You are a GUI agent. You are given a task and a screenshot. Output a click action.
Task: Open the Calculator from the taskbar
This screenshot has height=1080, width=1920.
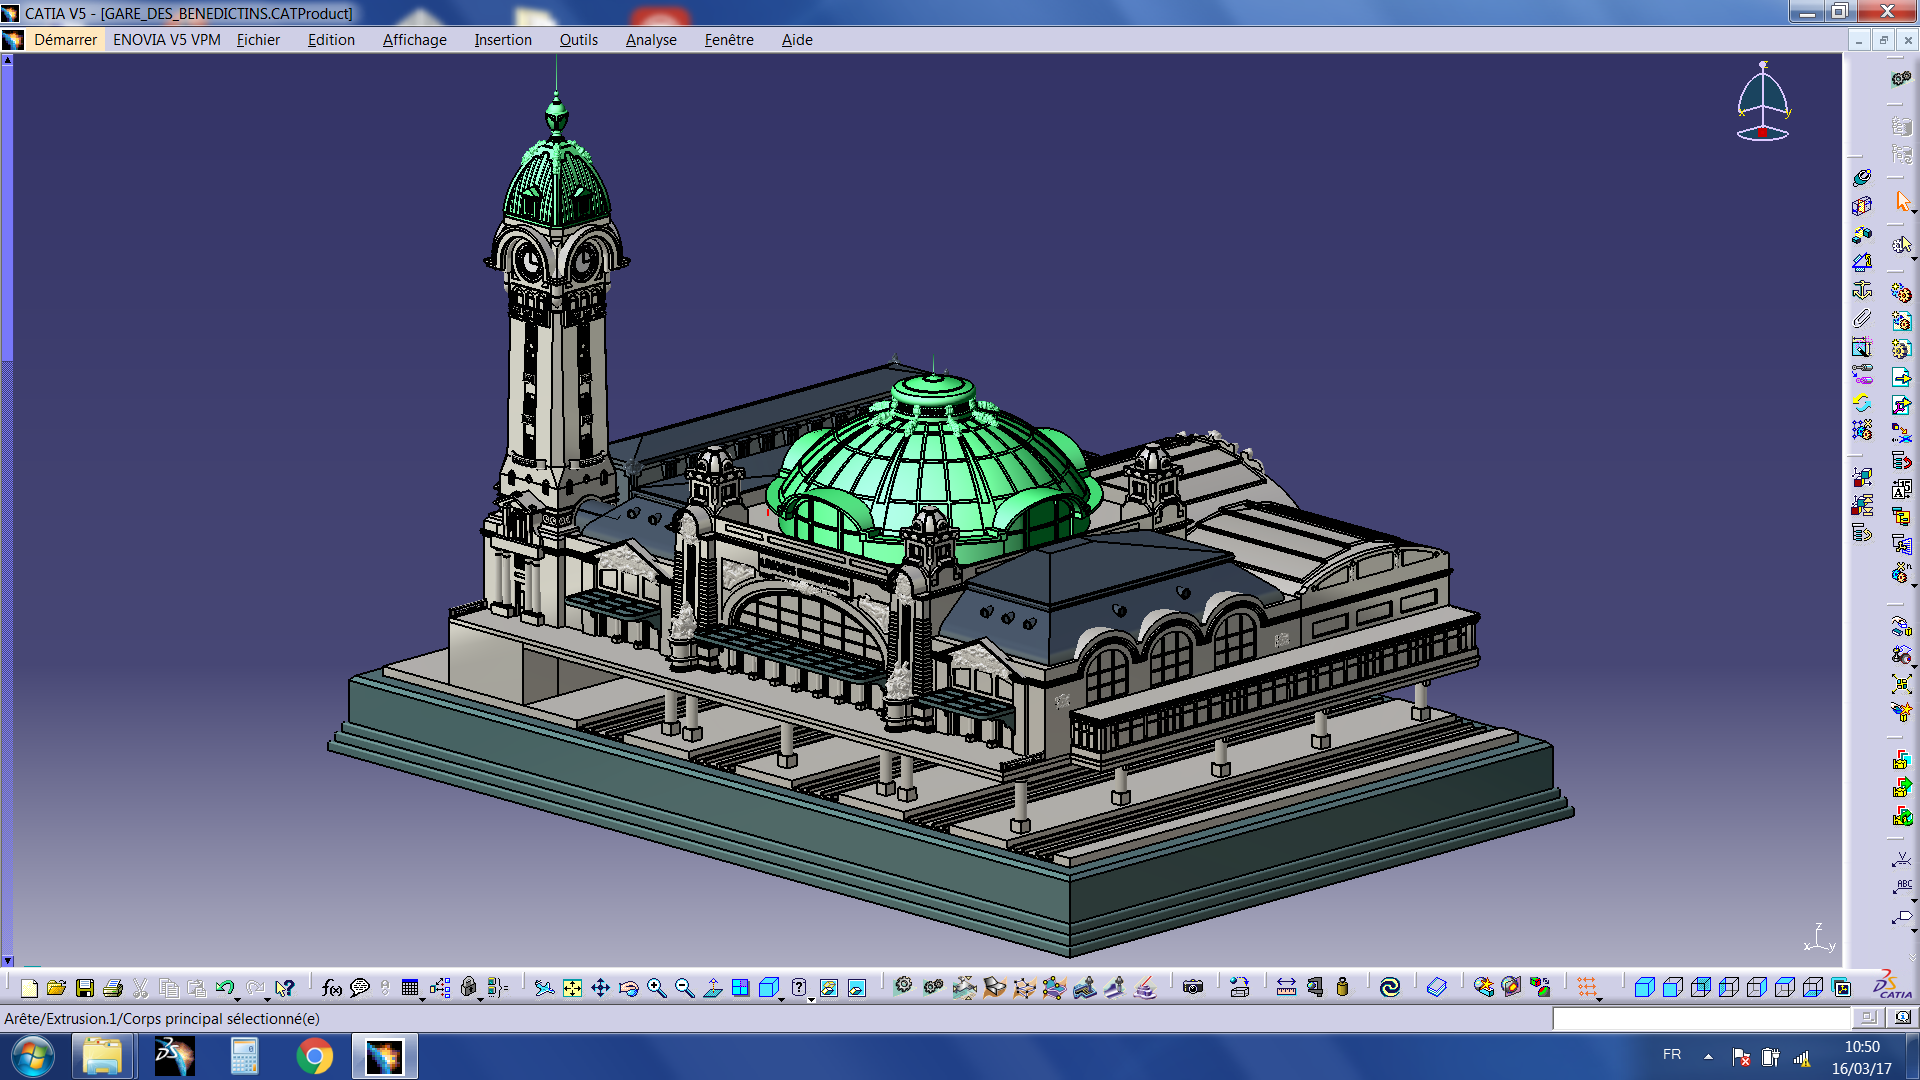coord(244,1056)
